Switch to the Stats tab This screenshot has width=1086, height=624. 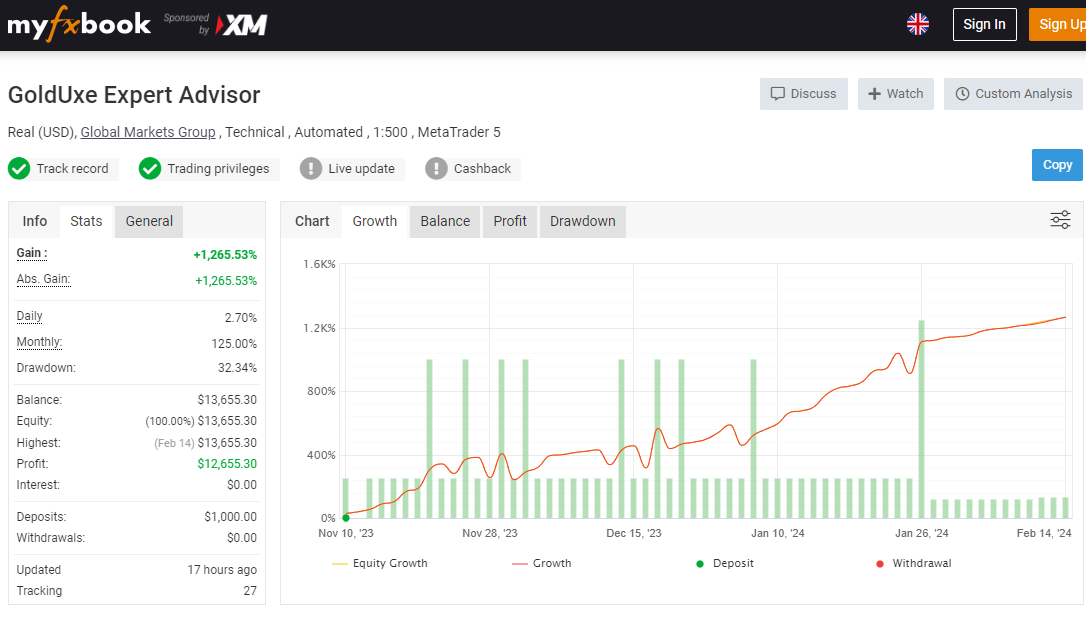point(86,222)
